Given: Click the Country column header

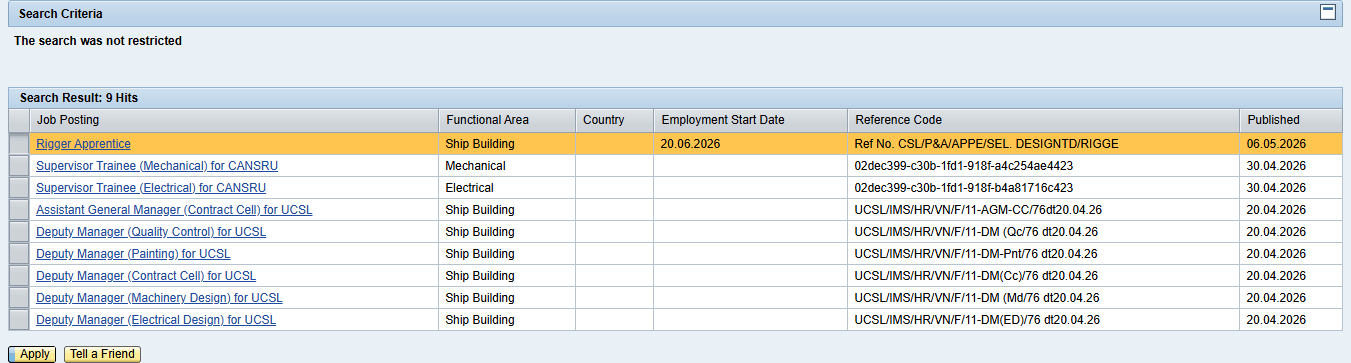Looking at the screenshot, I should click(x=614, y=120).
